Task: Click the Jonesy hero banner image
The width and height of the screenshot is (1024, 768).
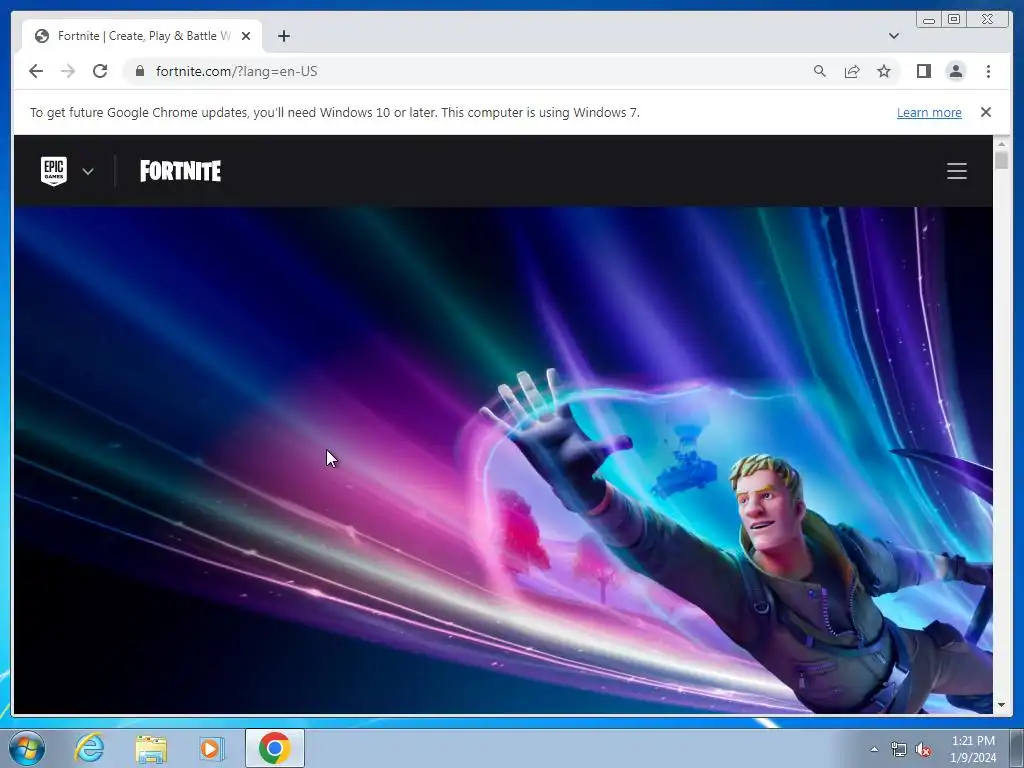Action: pos(503,460)
